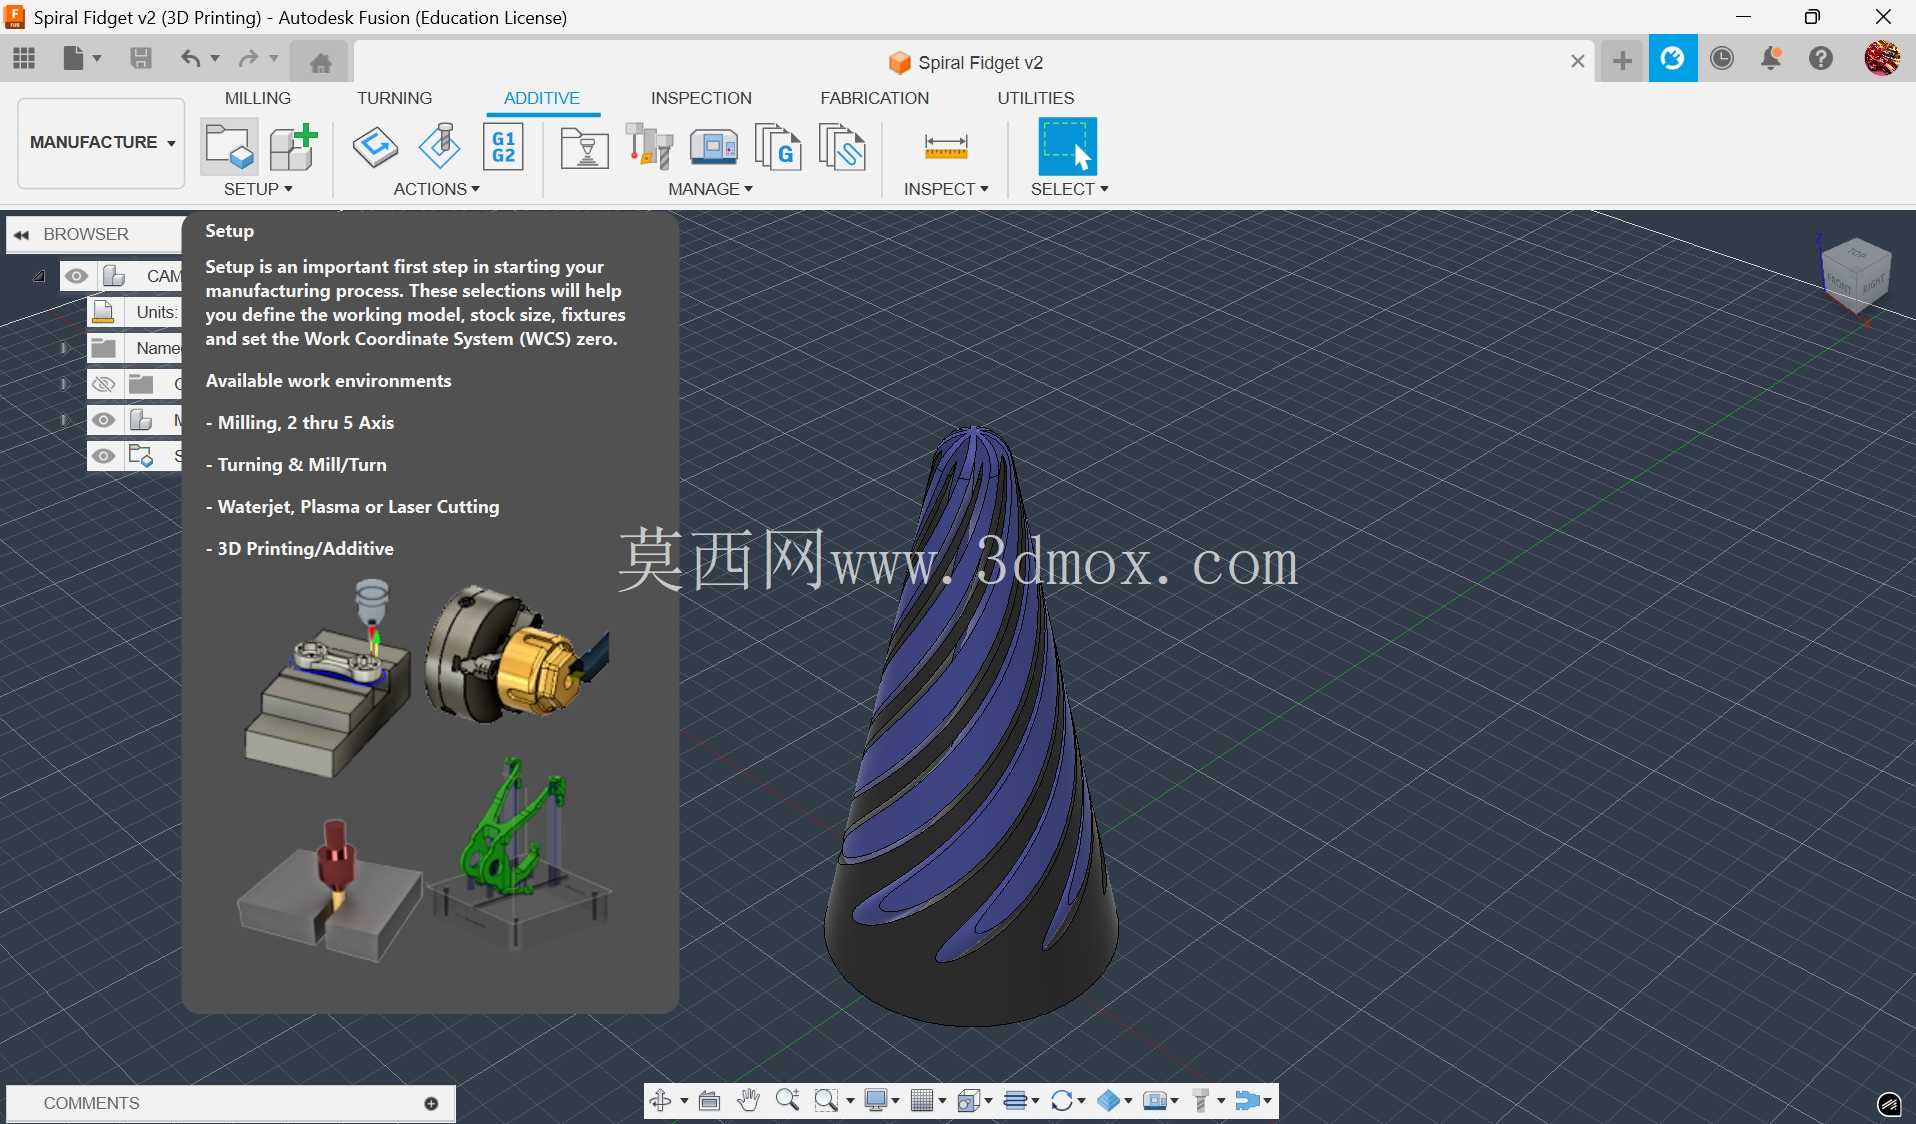The height and width of the screenshot is (1124, 1916).
Task: Expand the COMMENTS panel
Action: [x=431, y=1104]
